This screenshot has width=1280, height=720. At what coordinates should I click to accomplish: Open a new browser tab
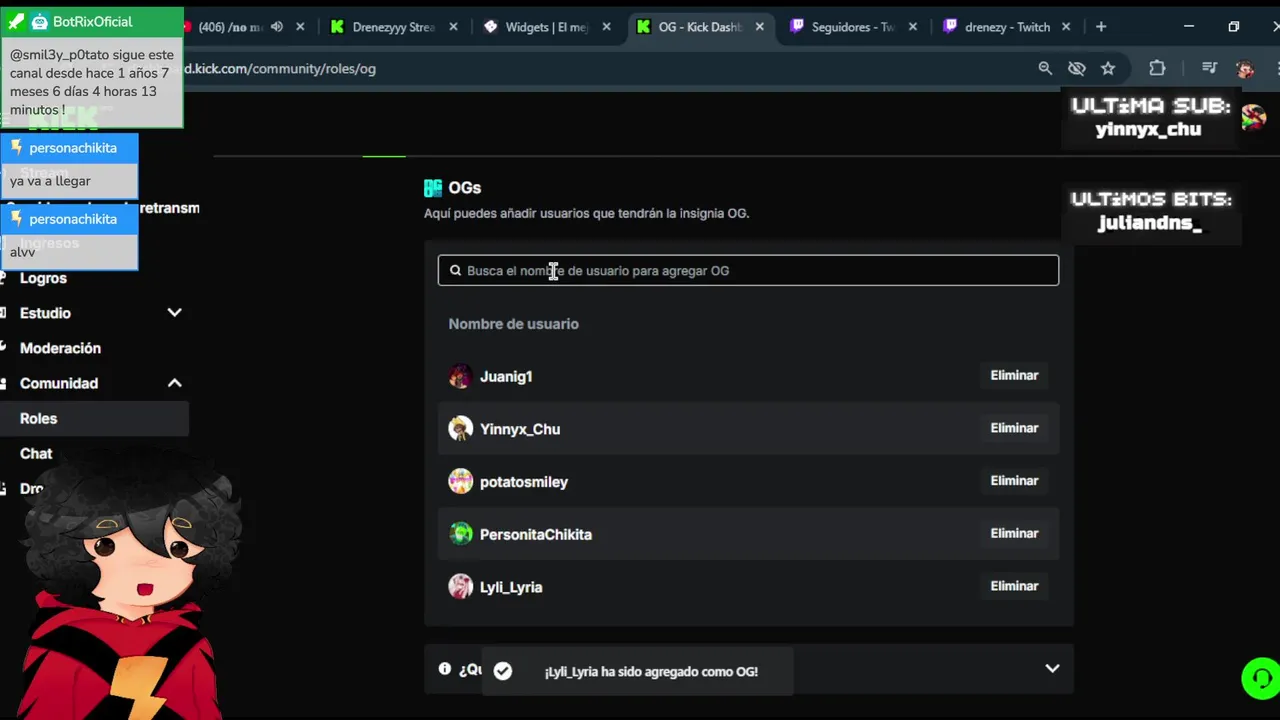click(1101, 27)
